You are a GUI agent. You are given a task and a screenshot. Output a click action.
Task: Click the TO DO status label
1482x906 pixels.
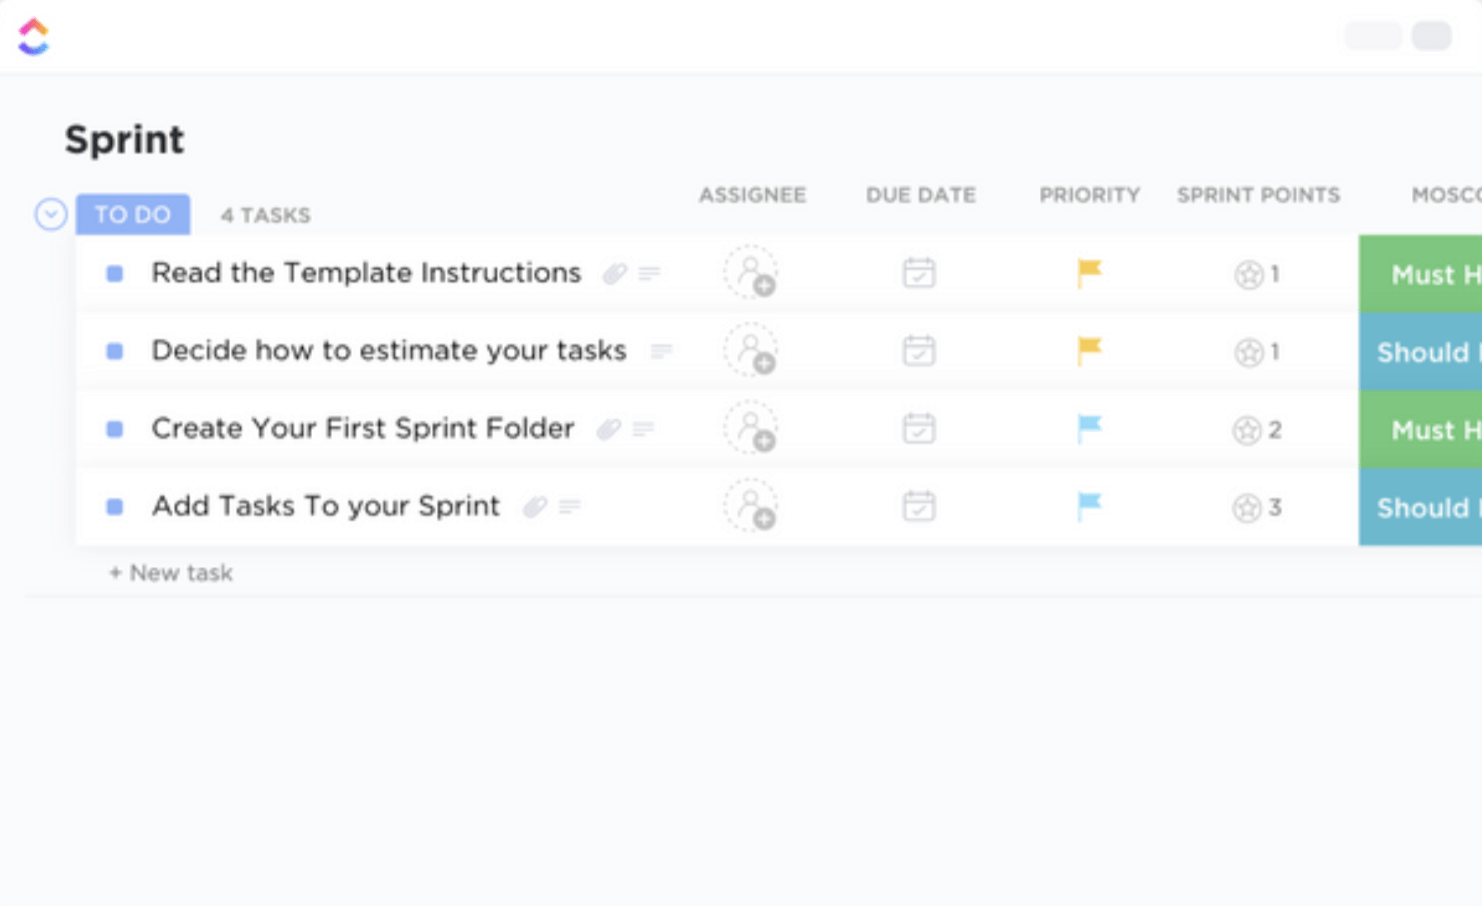coord(133,214)
